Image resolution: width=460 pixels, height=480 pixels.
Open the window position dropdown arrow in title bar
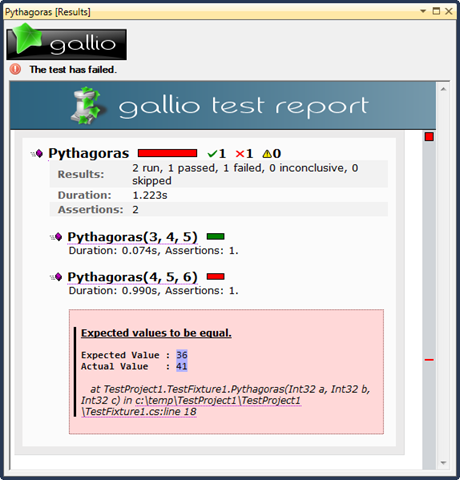423,11
